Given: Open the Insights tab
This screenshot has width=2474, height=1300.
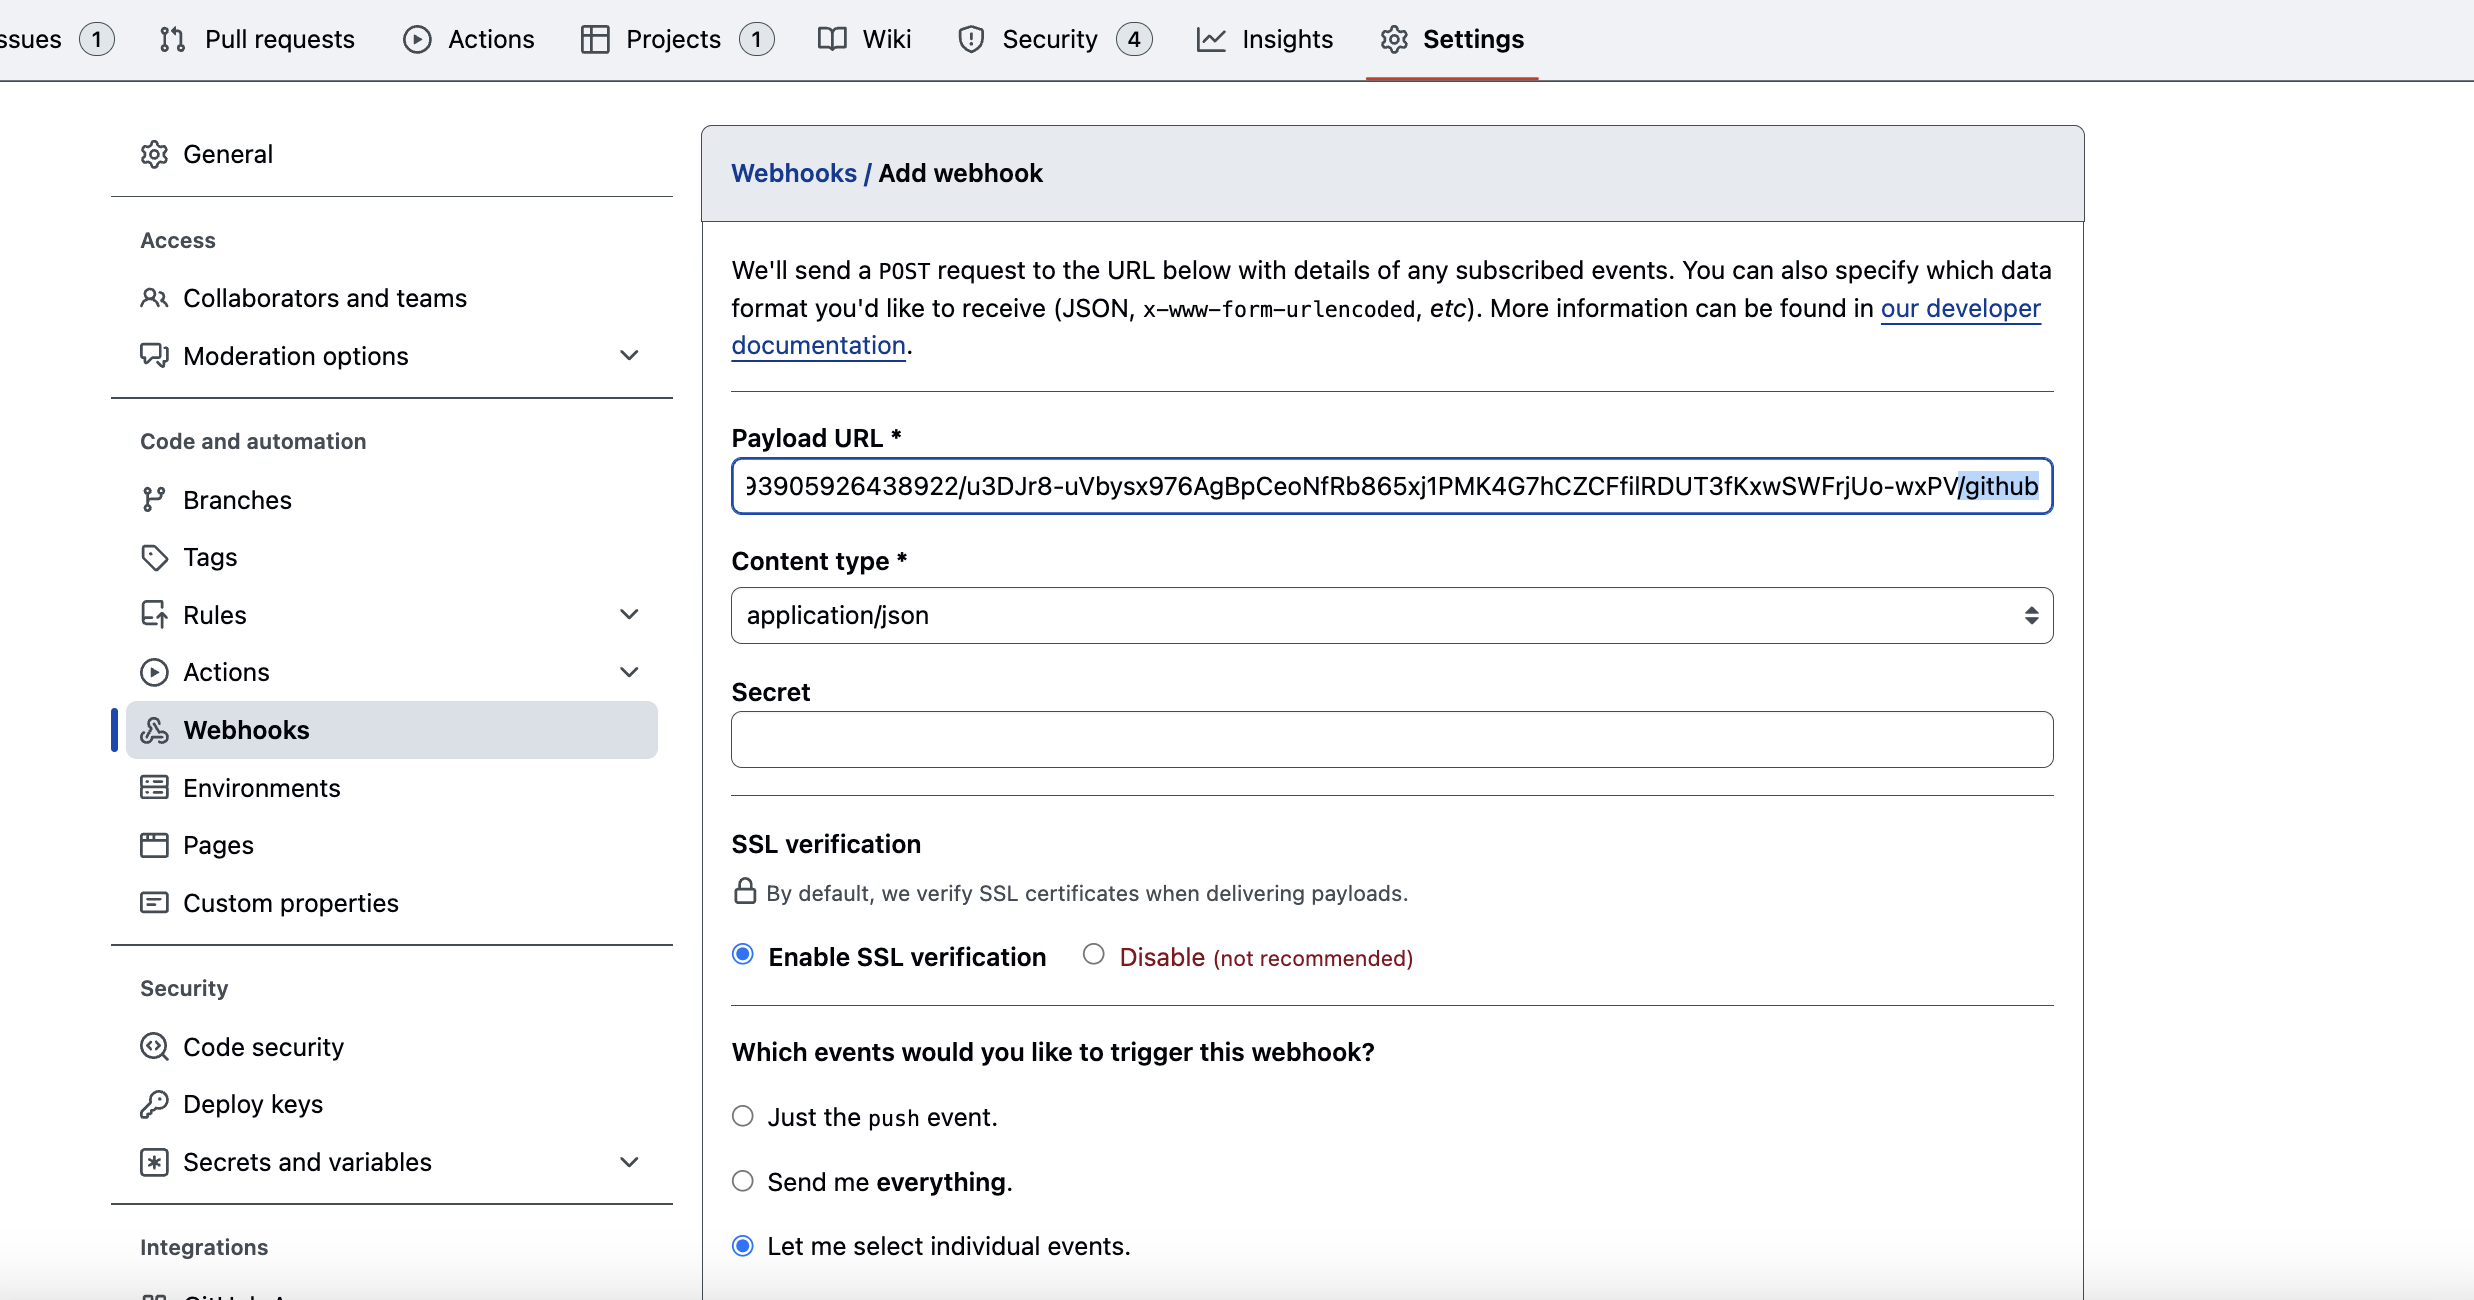Looking at the screenshot, I should (x=1265, y=39).
